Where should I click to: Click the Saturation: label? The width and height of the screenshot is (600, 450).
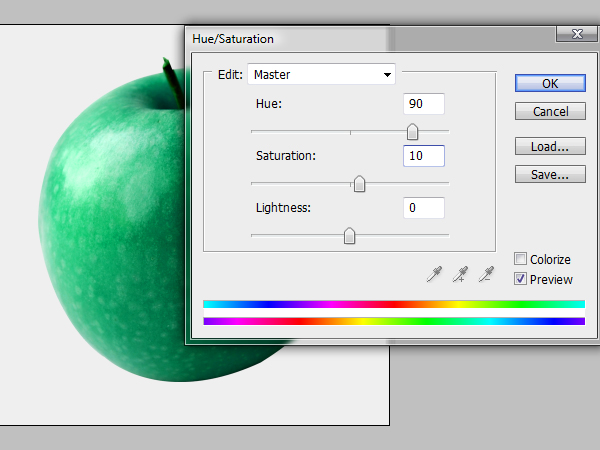tap(286, 156)
